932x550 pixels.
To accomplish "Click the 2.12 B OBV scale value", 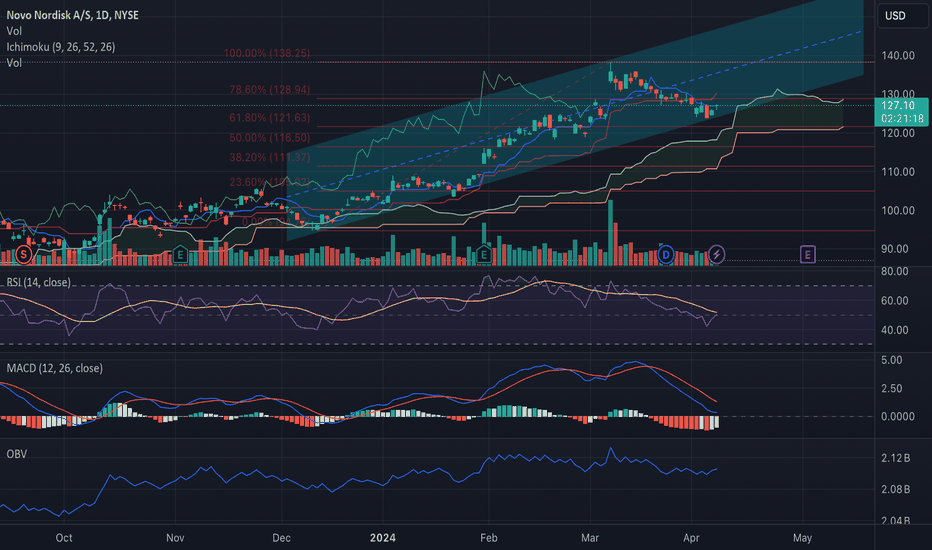I will [895, 458].
